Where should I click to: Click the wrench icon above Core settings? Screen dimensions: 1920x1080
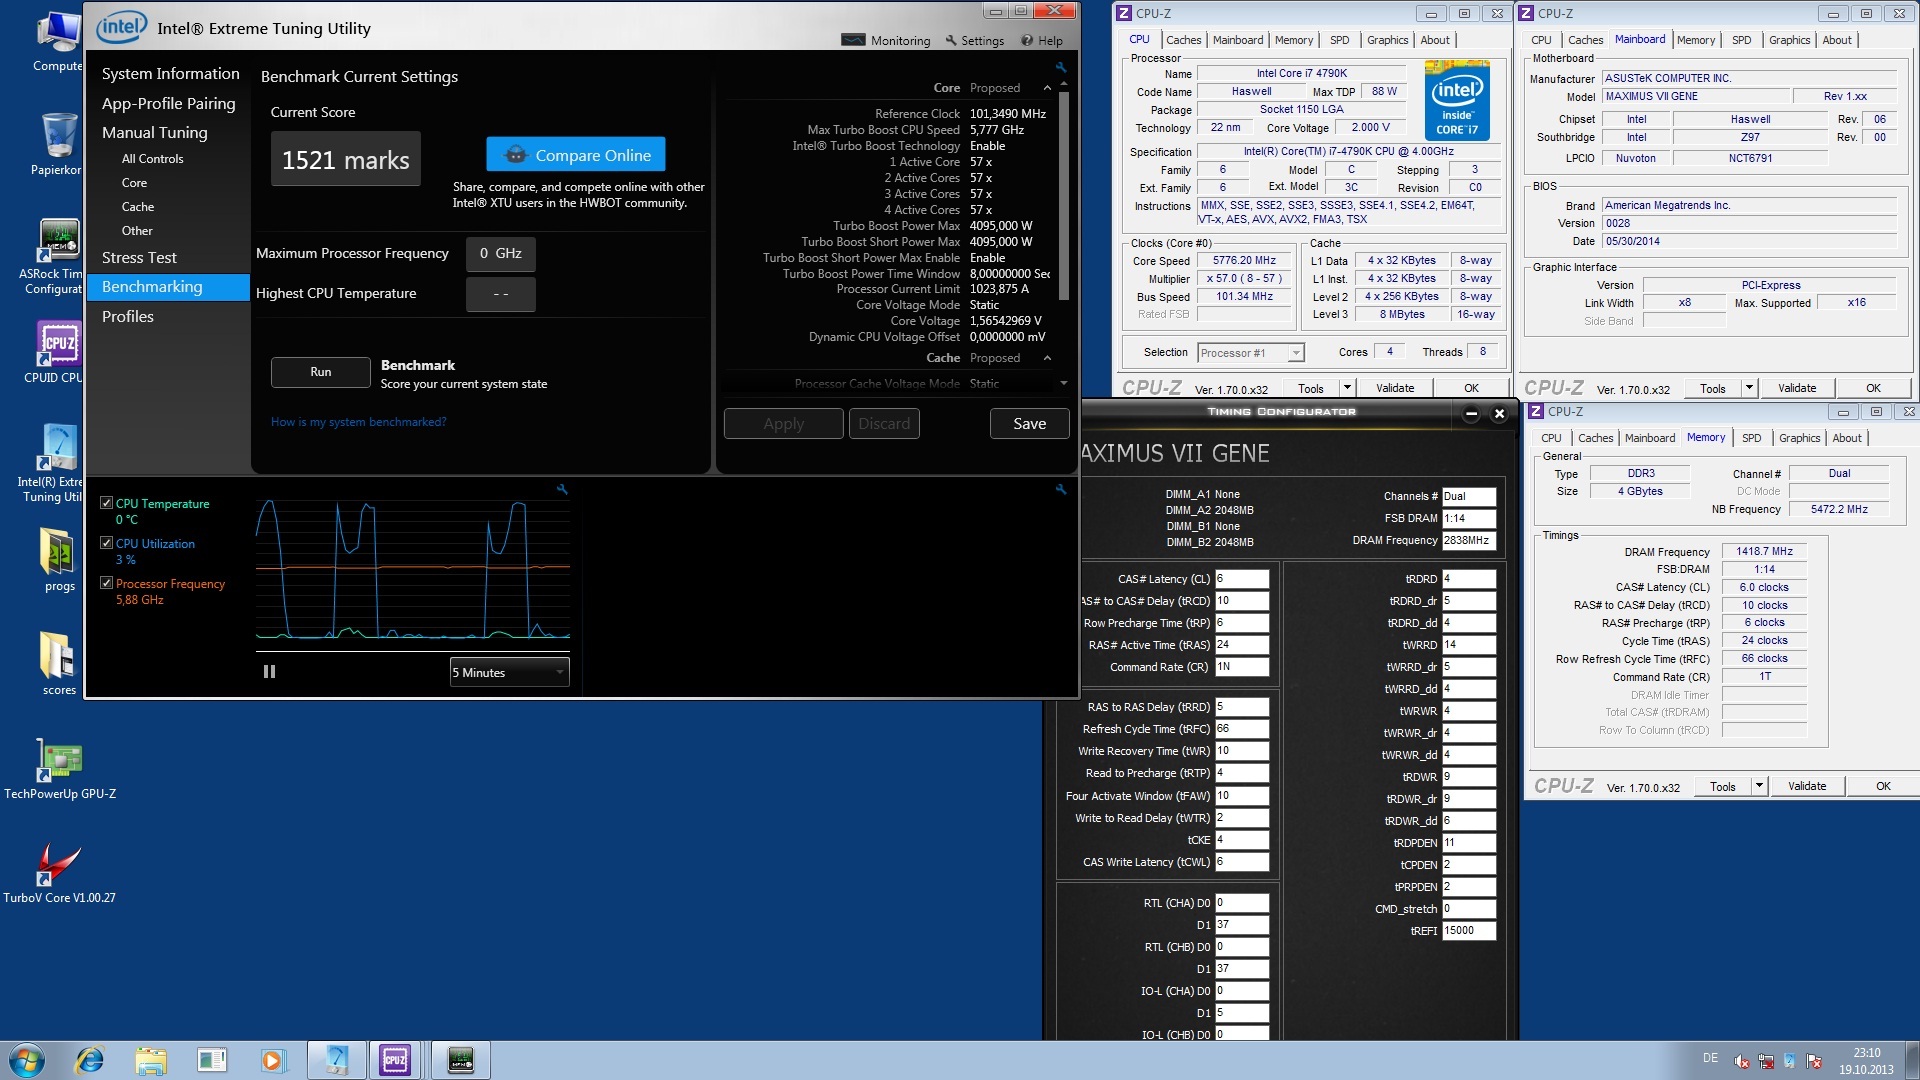1061,68
